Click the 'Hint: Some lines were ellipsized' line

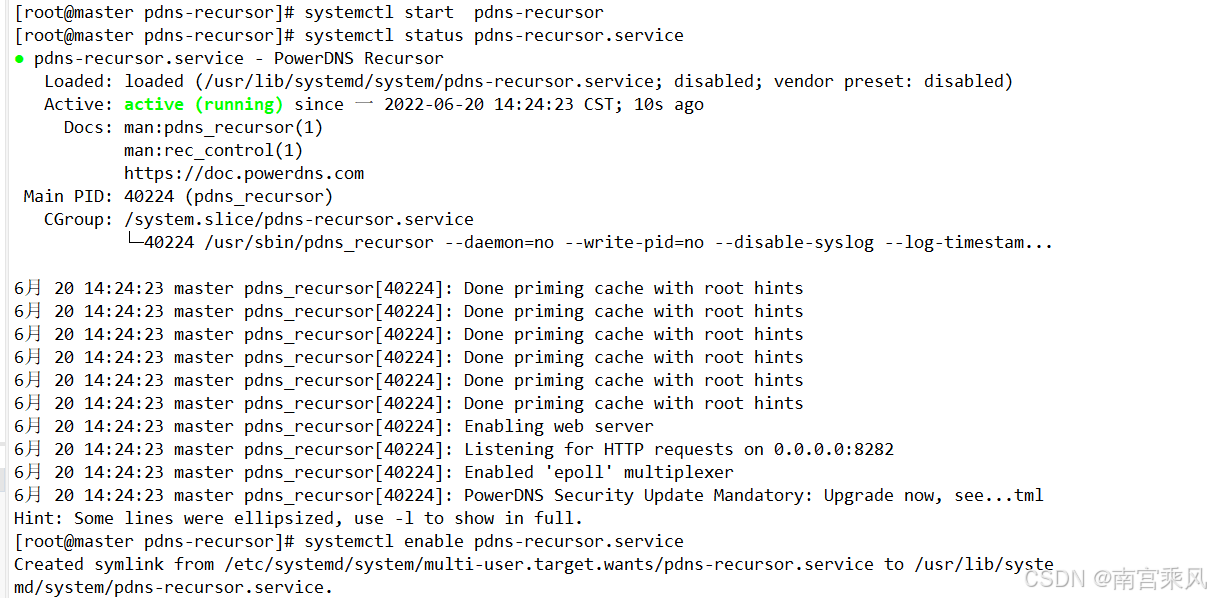pos(298,518)
